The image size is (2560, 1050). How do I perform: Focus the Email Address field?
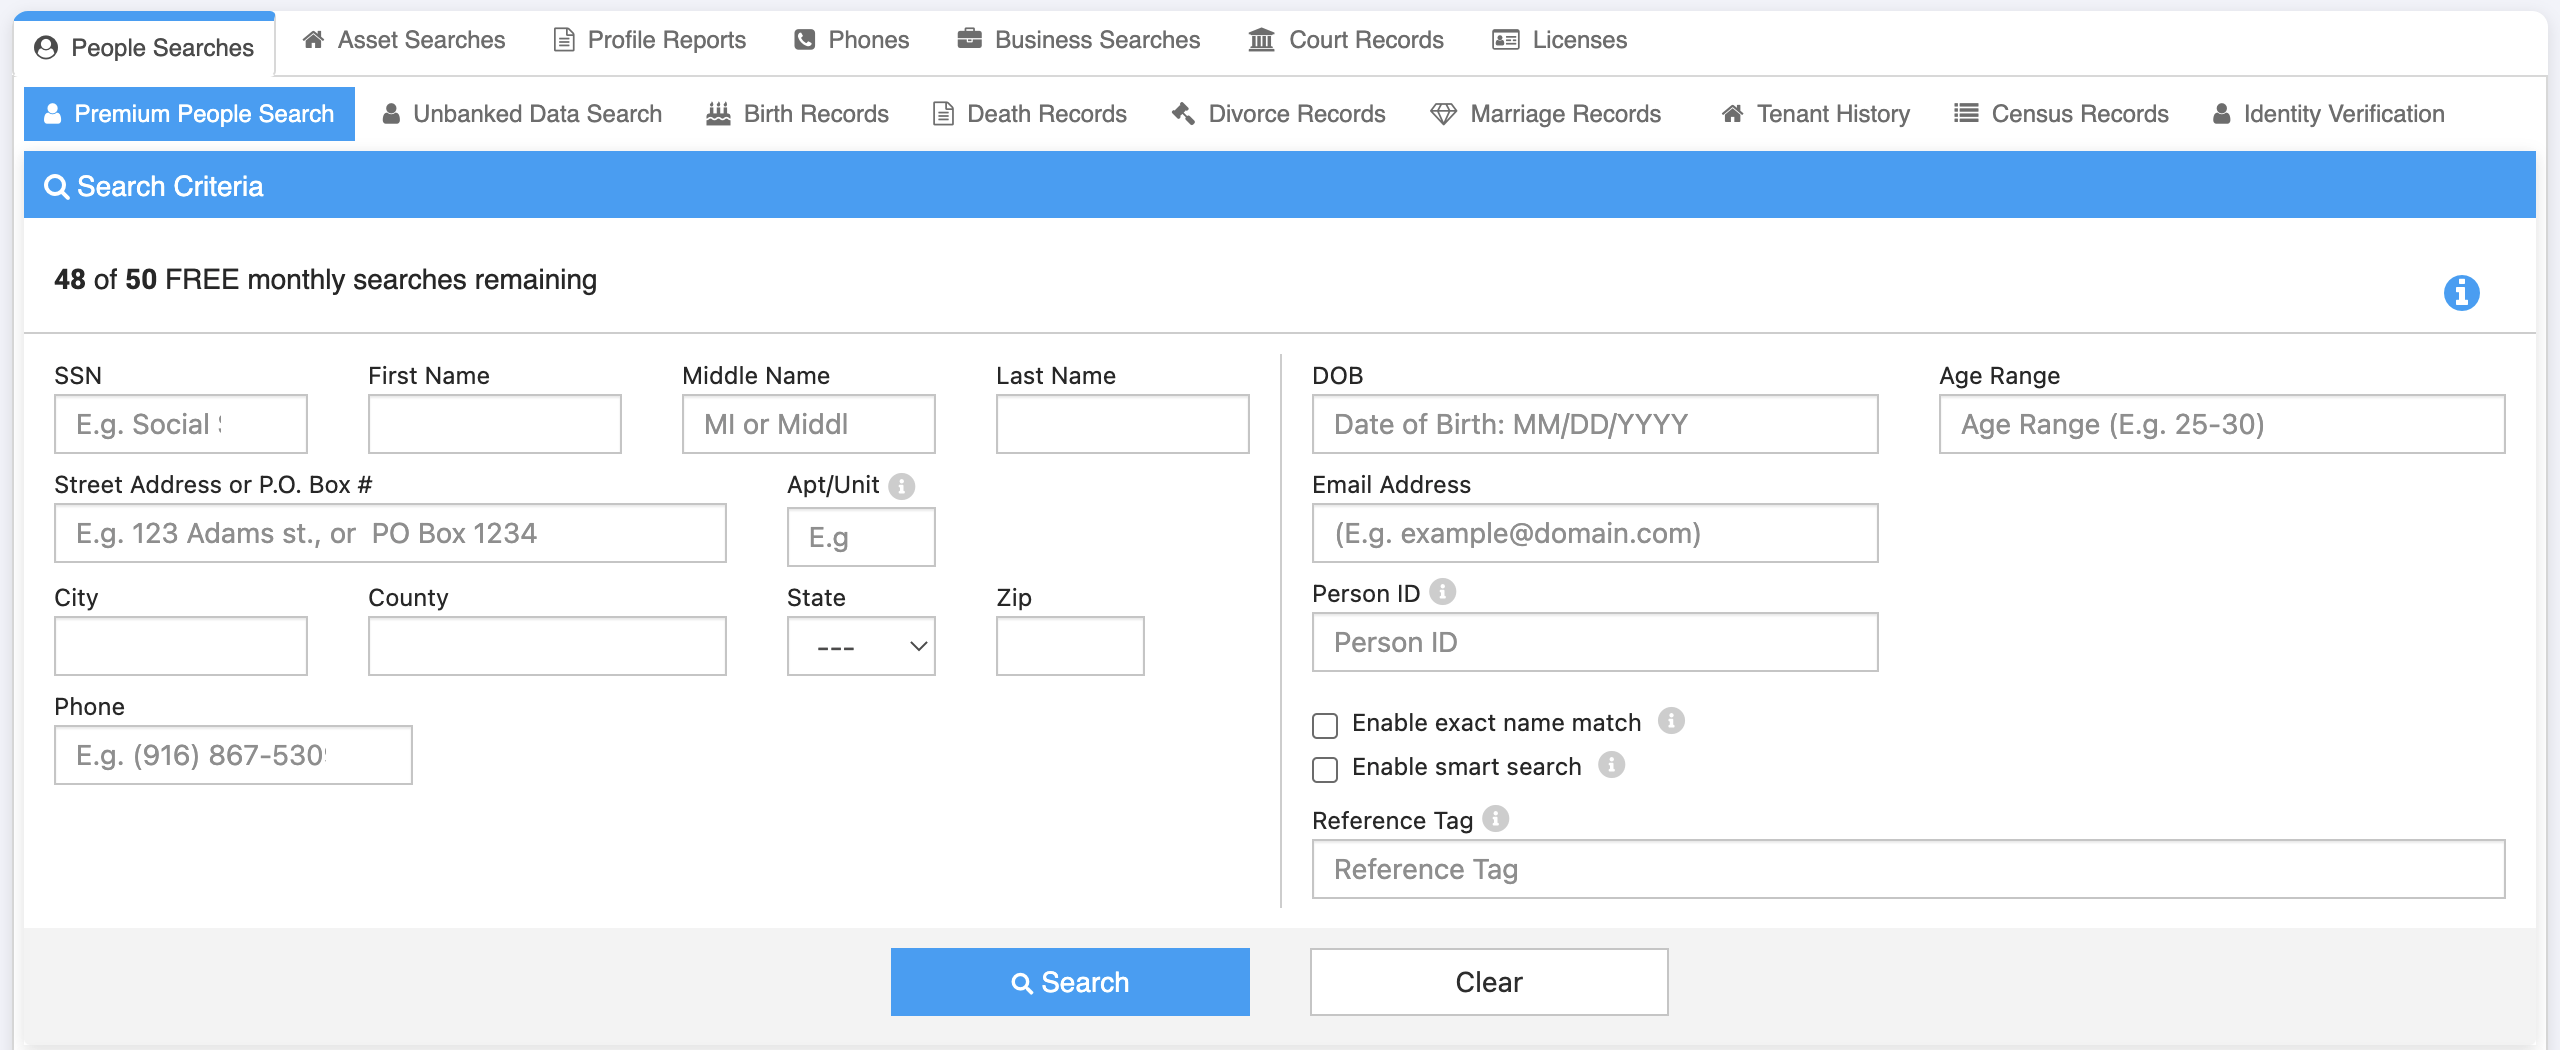click(1595, 533)
